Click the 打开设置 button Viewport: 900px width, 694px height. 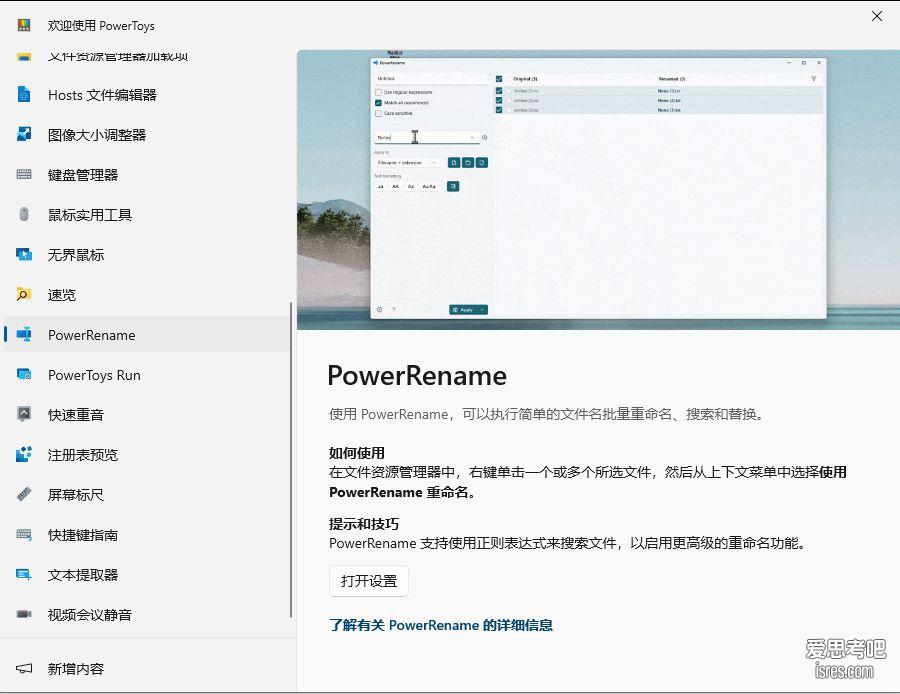coord(368,581)
